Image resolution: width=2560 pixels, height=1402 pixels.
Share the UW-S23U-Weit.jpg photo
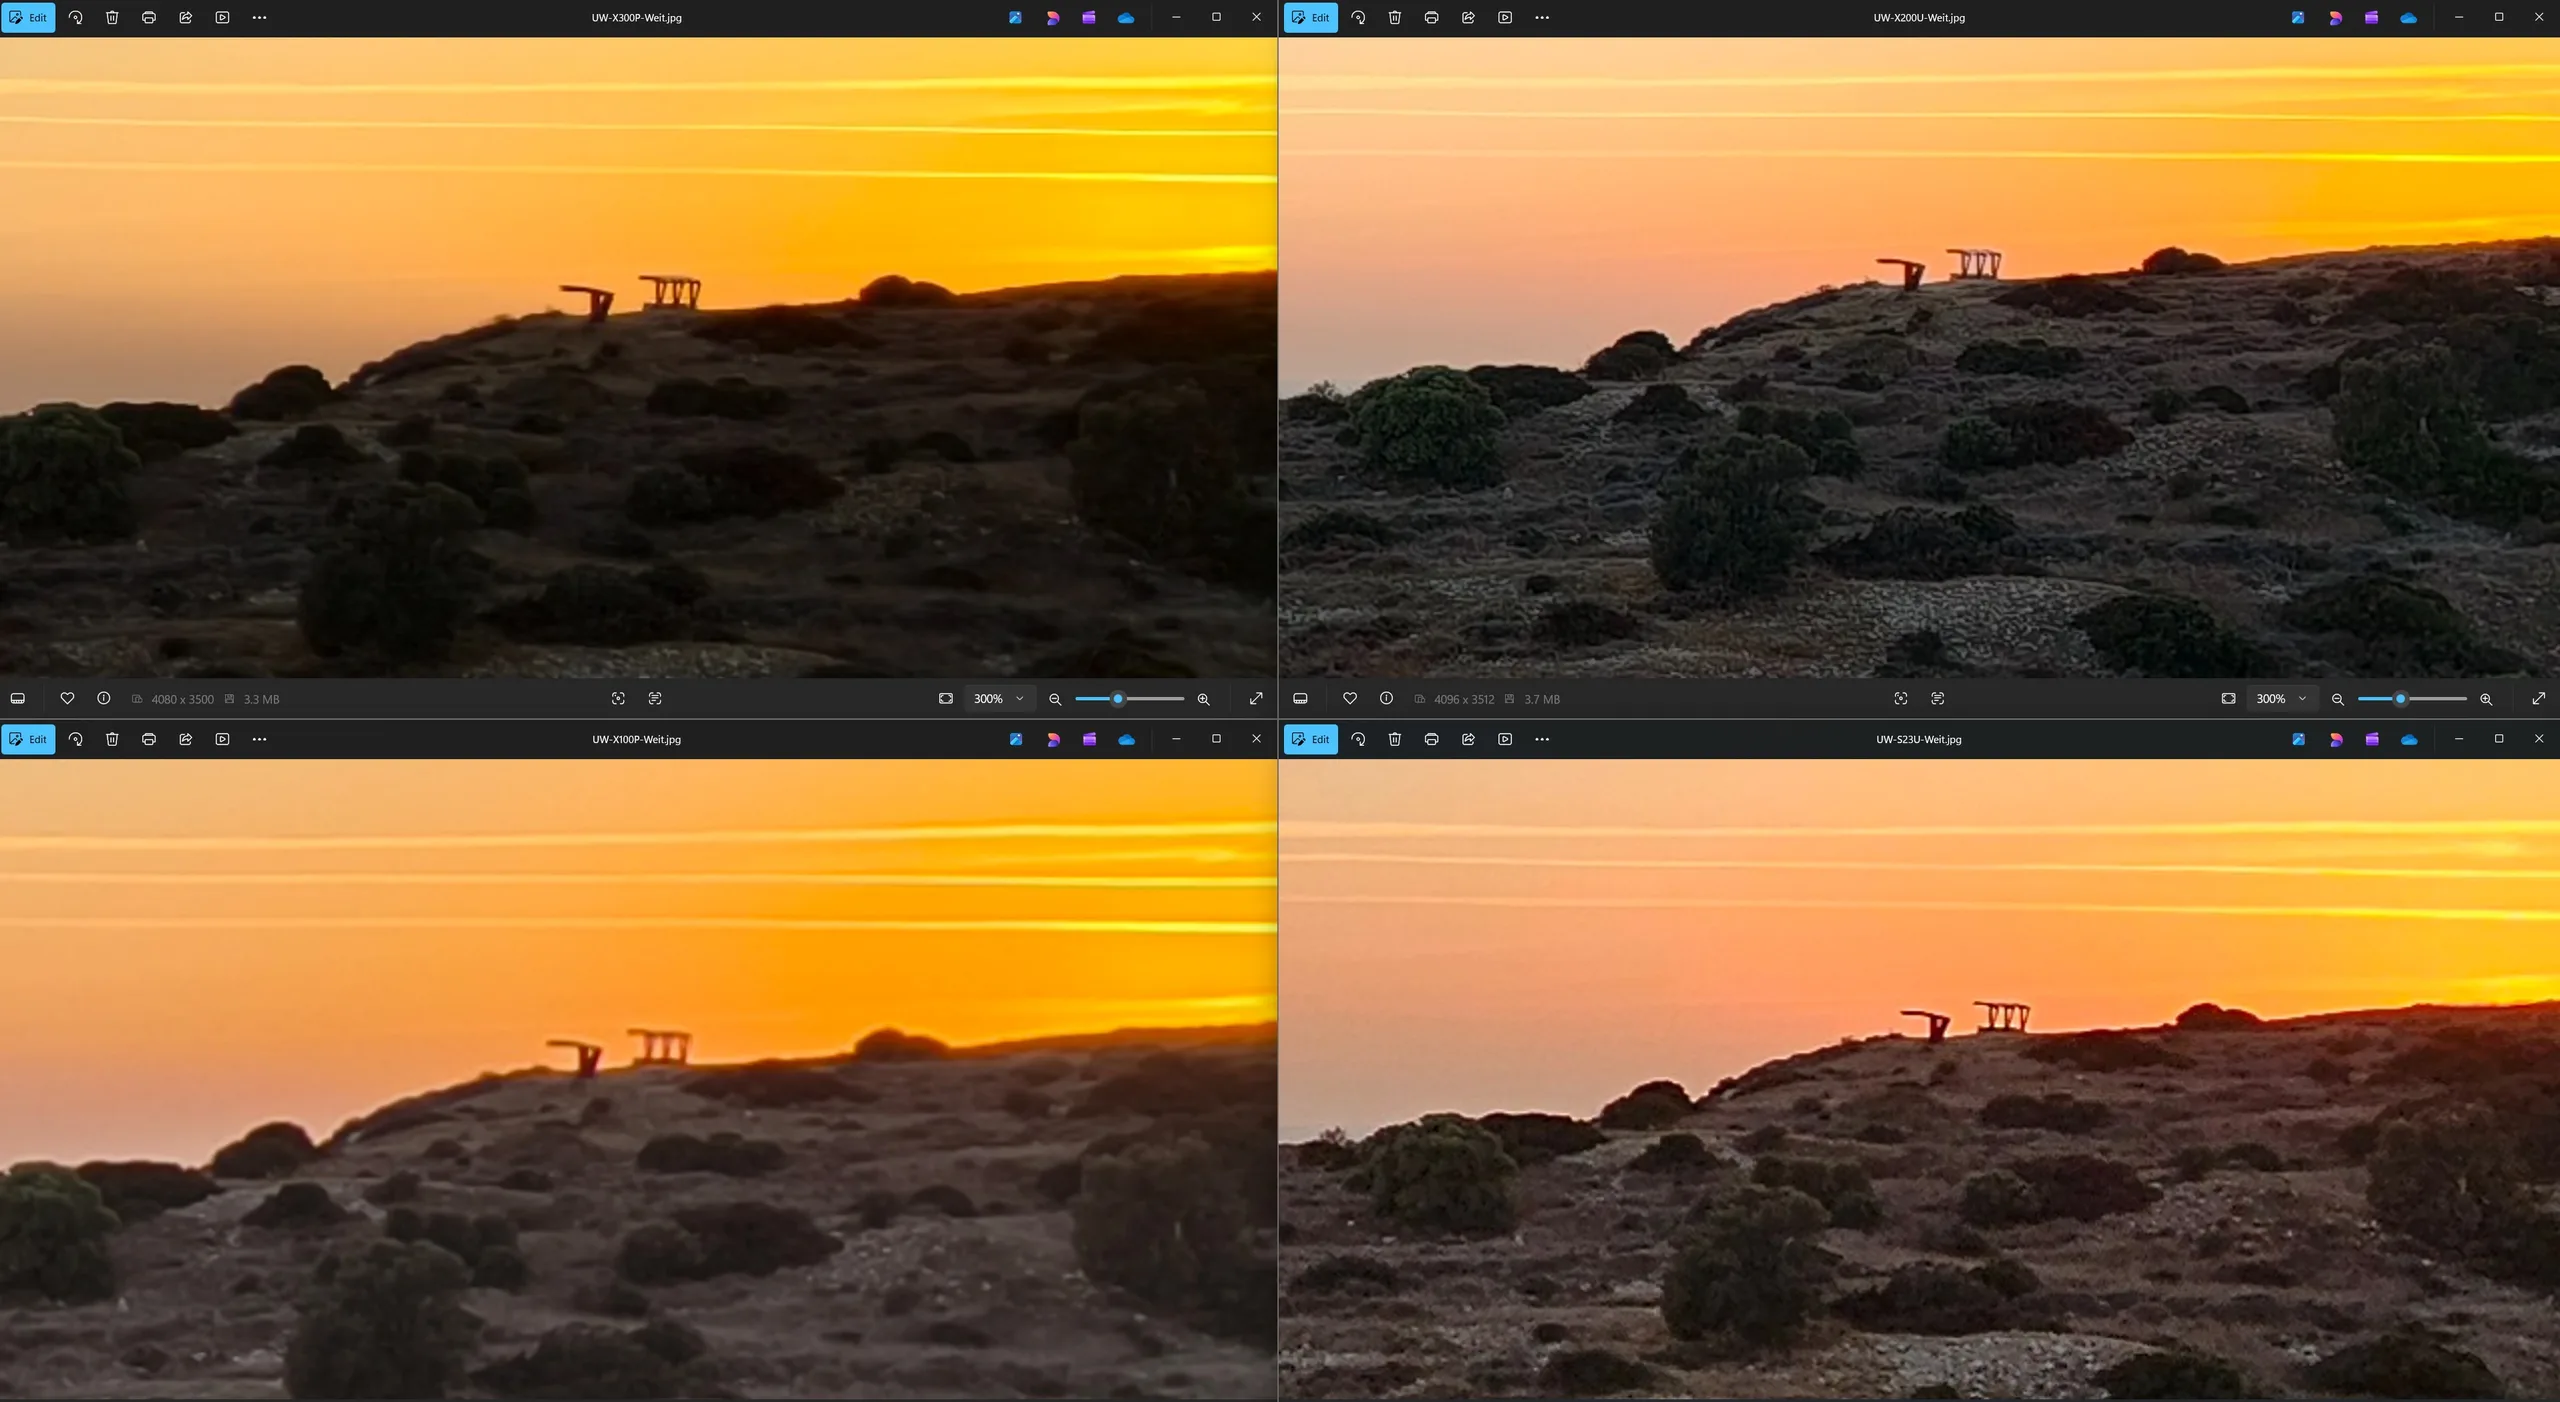point(1468,739)
